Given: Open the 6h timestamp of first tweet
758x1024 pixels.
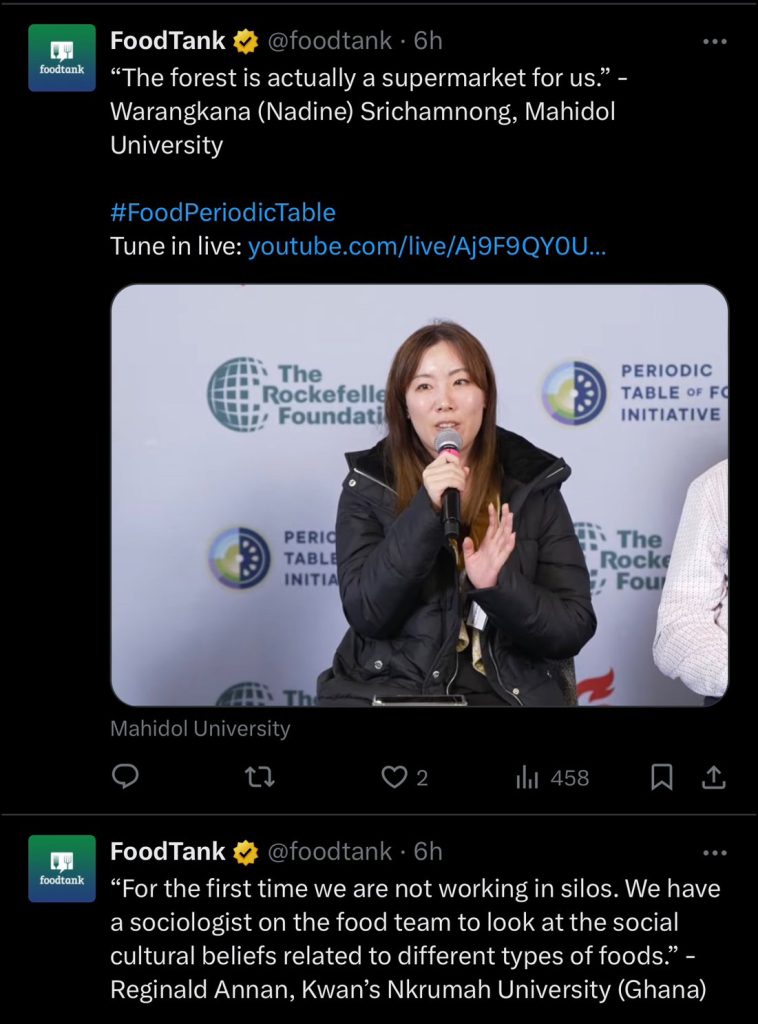Looking at the screenshot, I should pyautogui.click(x=428, y=41).
